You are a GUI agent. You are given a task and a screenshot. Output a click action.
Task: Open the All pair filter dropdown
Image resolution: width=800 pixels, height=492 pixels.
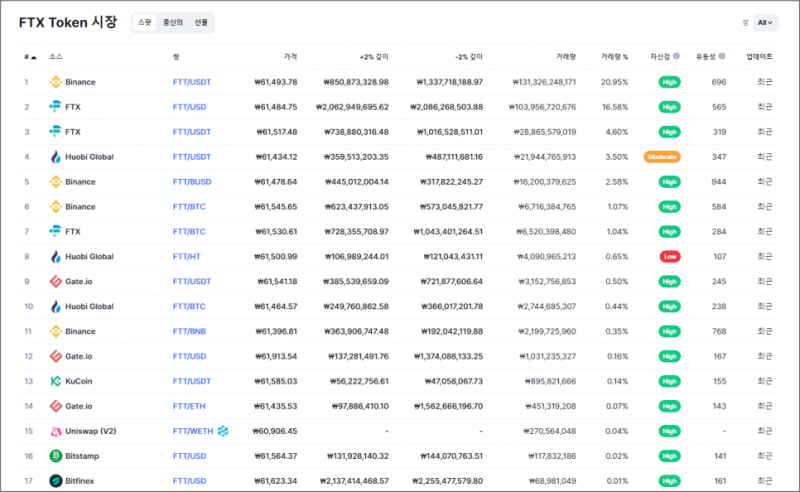(x=765, y=22)
